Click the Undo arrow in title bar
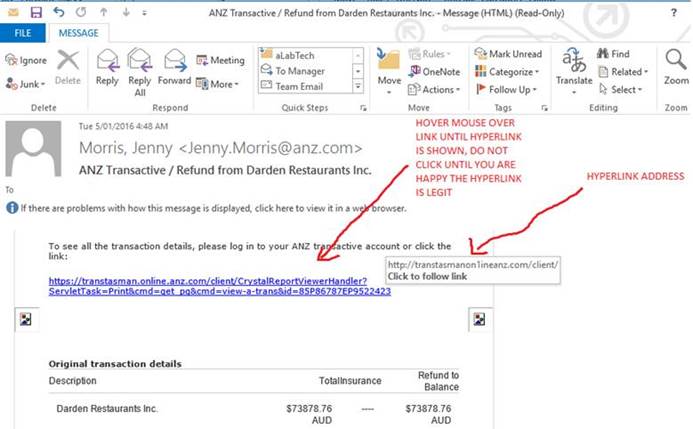The height and width of the screenshot is (429, 693). coord(58,12)
